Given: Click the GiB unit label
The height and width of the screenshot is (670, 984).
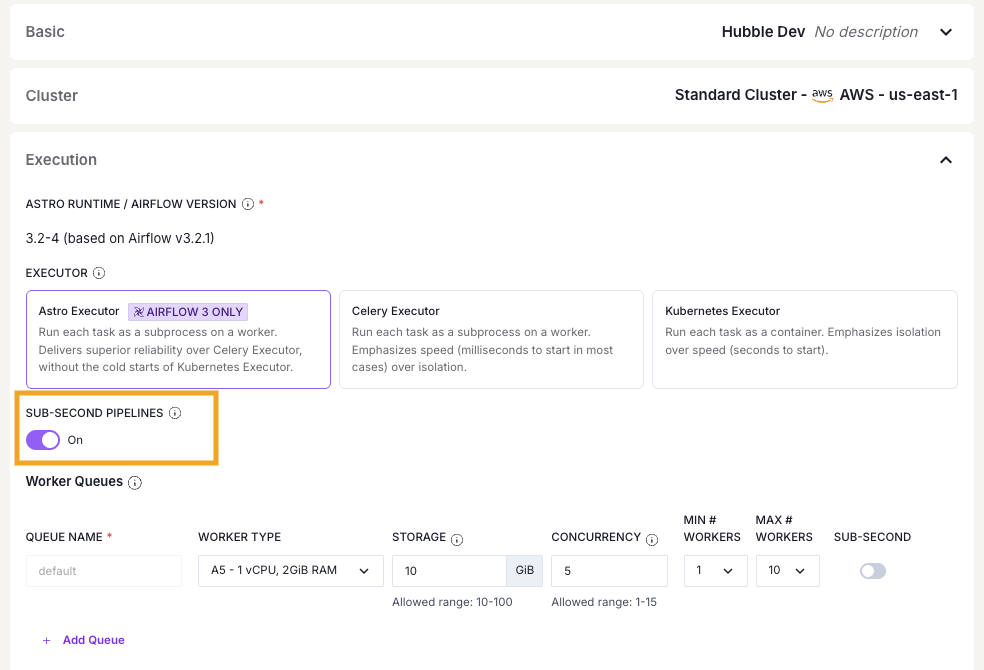Looking at the screenshot, I should pos(525,570).
